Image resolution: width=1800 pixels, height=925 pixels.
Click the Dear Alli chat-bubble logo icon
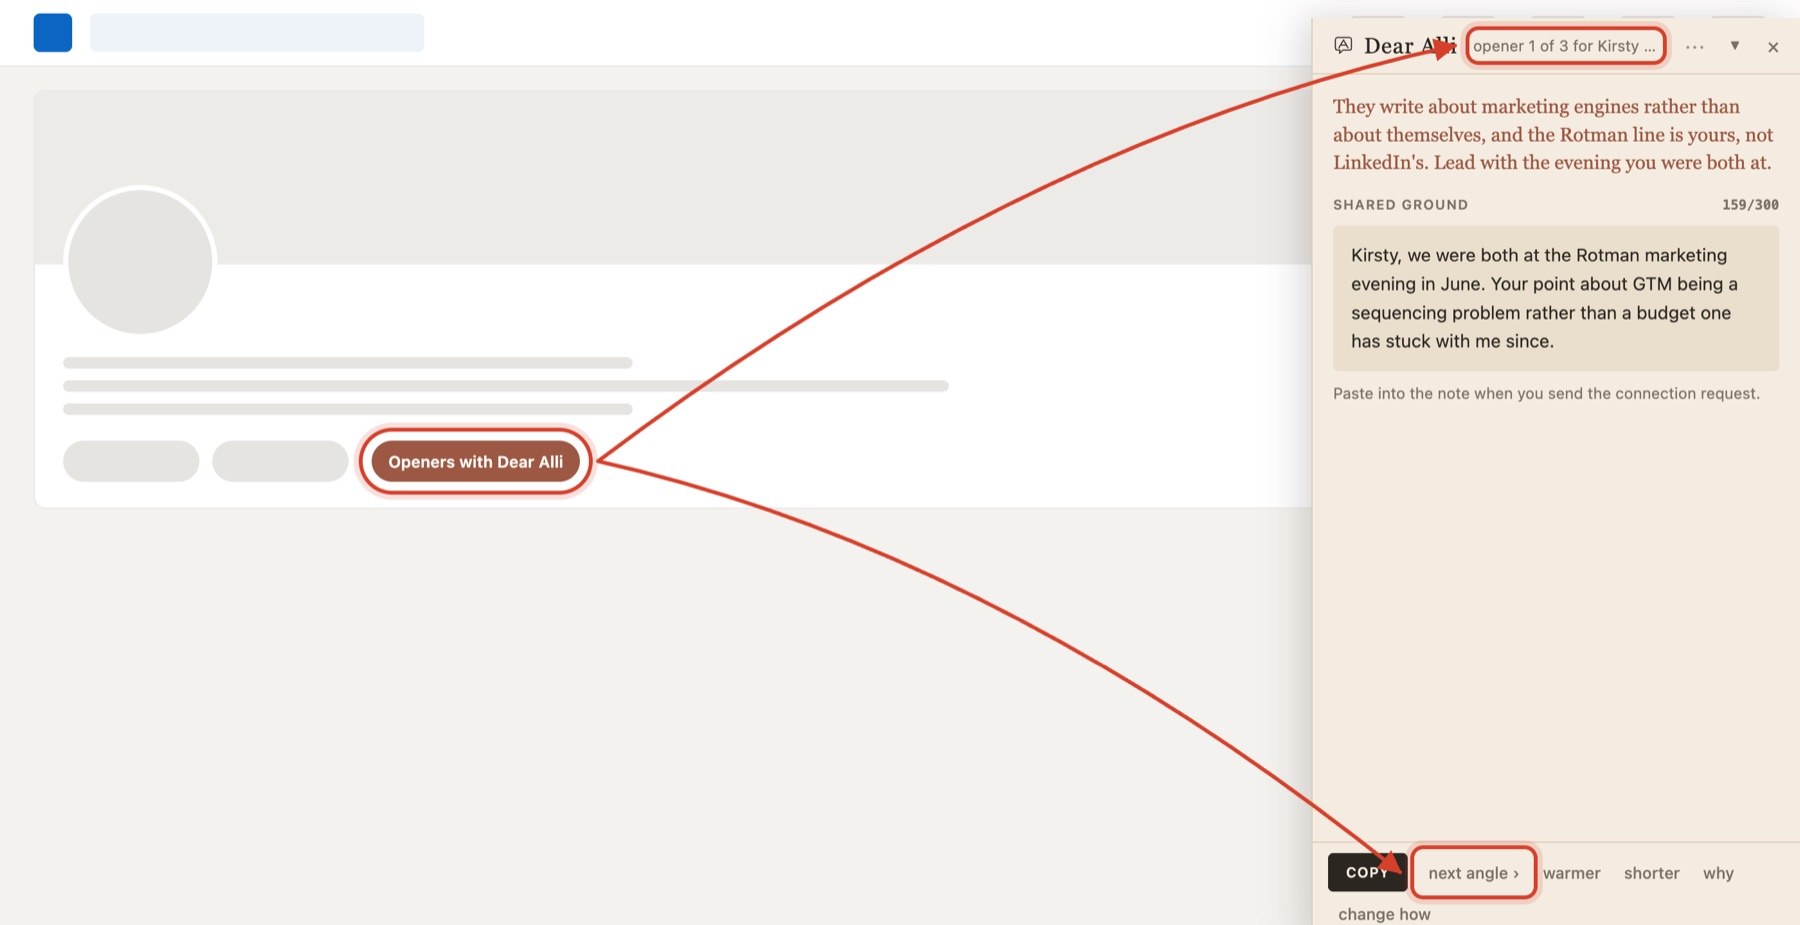pyautogui.click(x=1343, y=45)
